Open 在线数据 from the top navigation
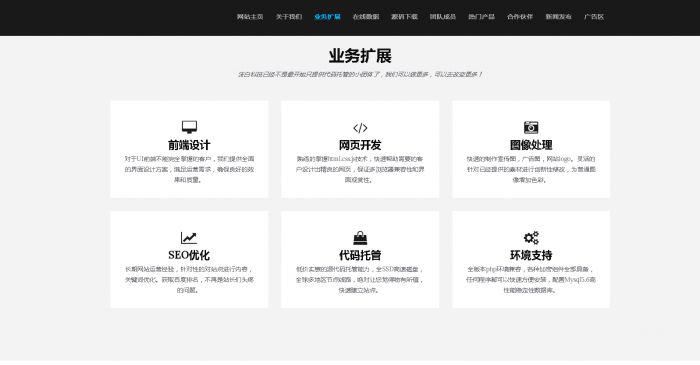The height and width of the screenshot is (365, 700). point(366,17)
